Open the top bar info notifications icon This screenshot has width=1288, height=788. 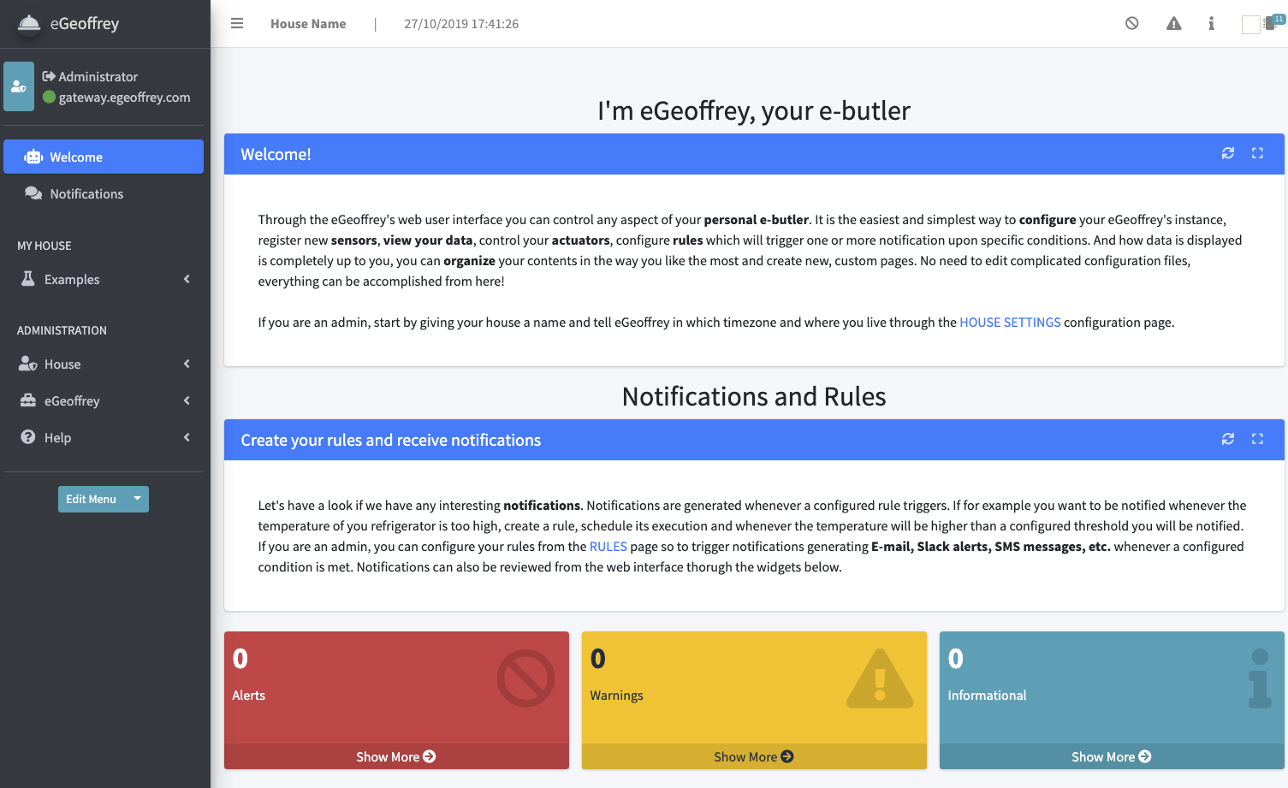pos(1211,24)
